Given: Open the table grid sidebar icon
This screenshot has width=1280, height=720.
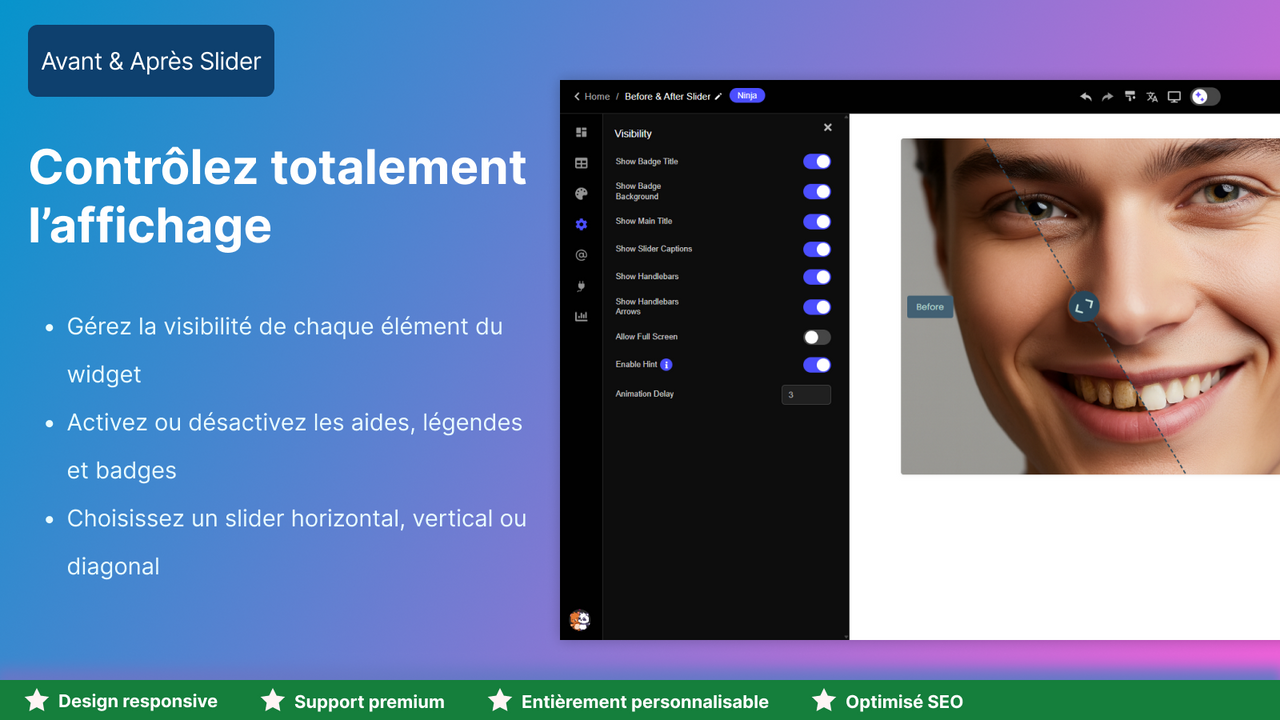Looking at the screenshot, I should point(581,163).
